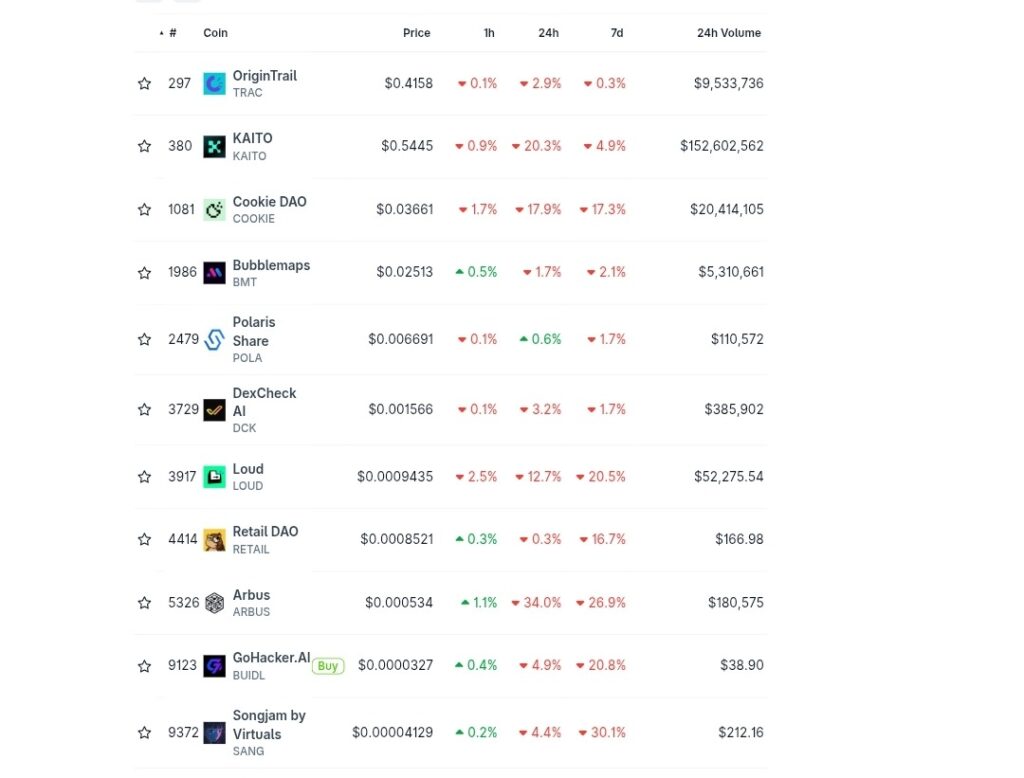
Task: Add Songjam to favorites with its star
Action: (x=144, y=732)
